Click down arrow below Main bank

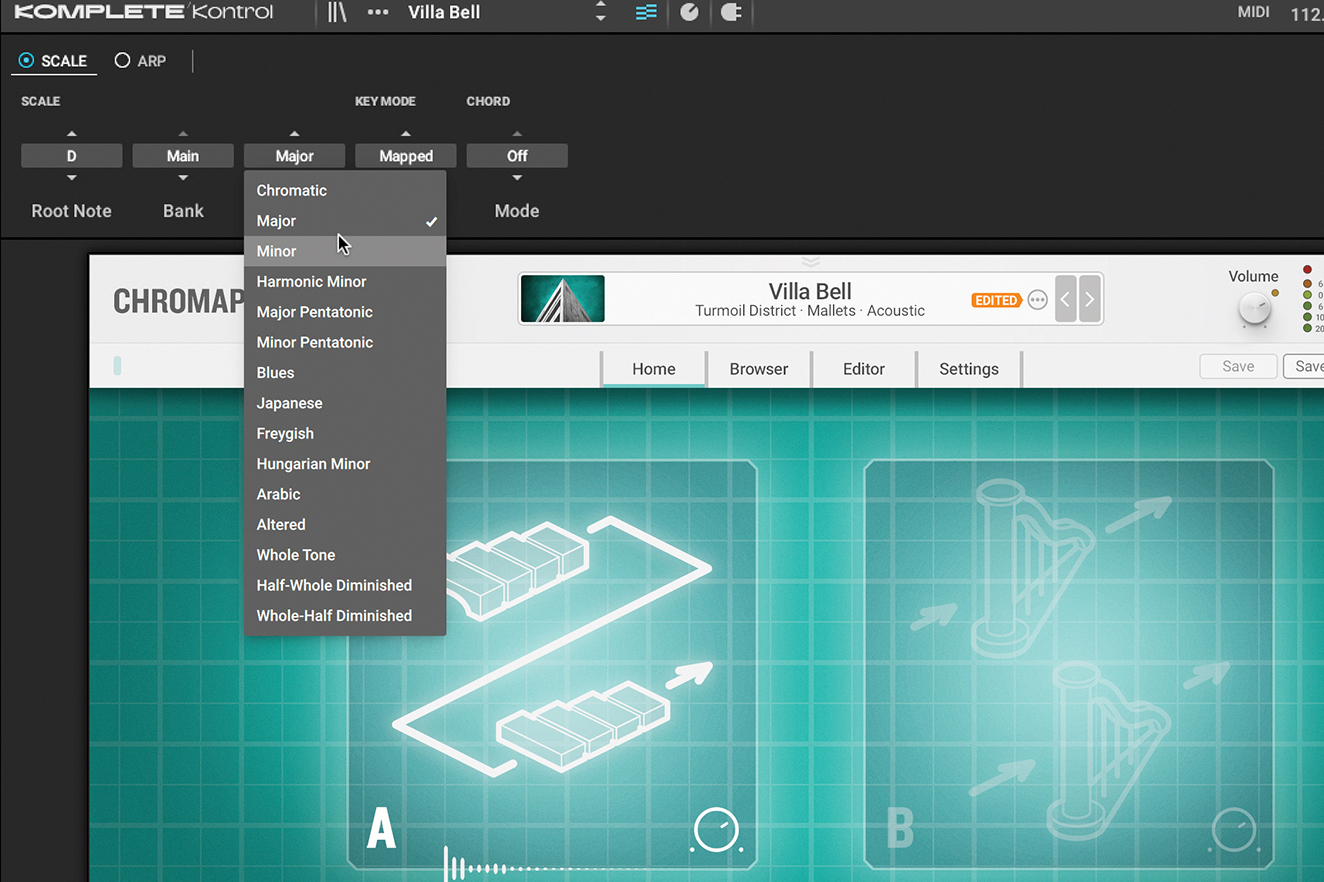(x=183, y=178)
